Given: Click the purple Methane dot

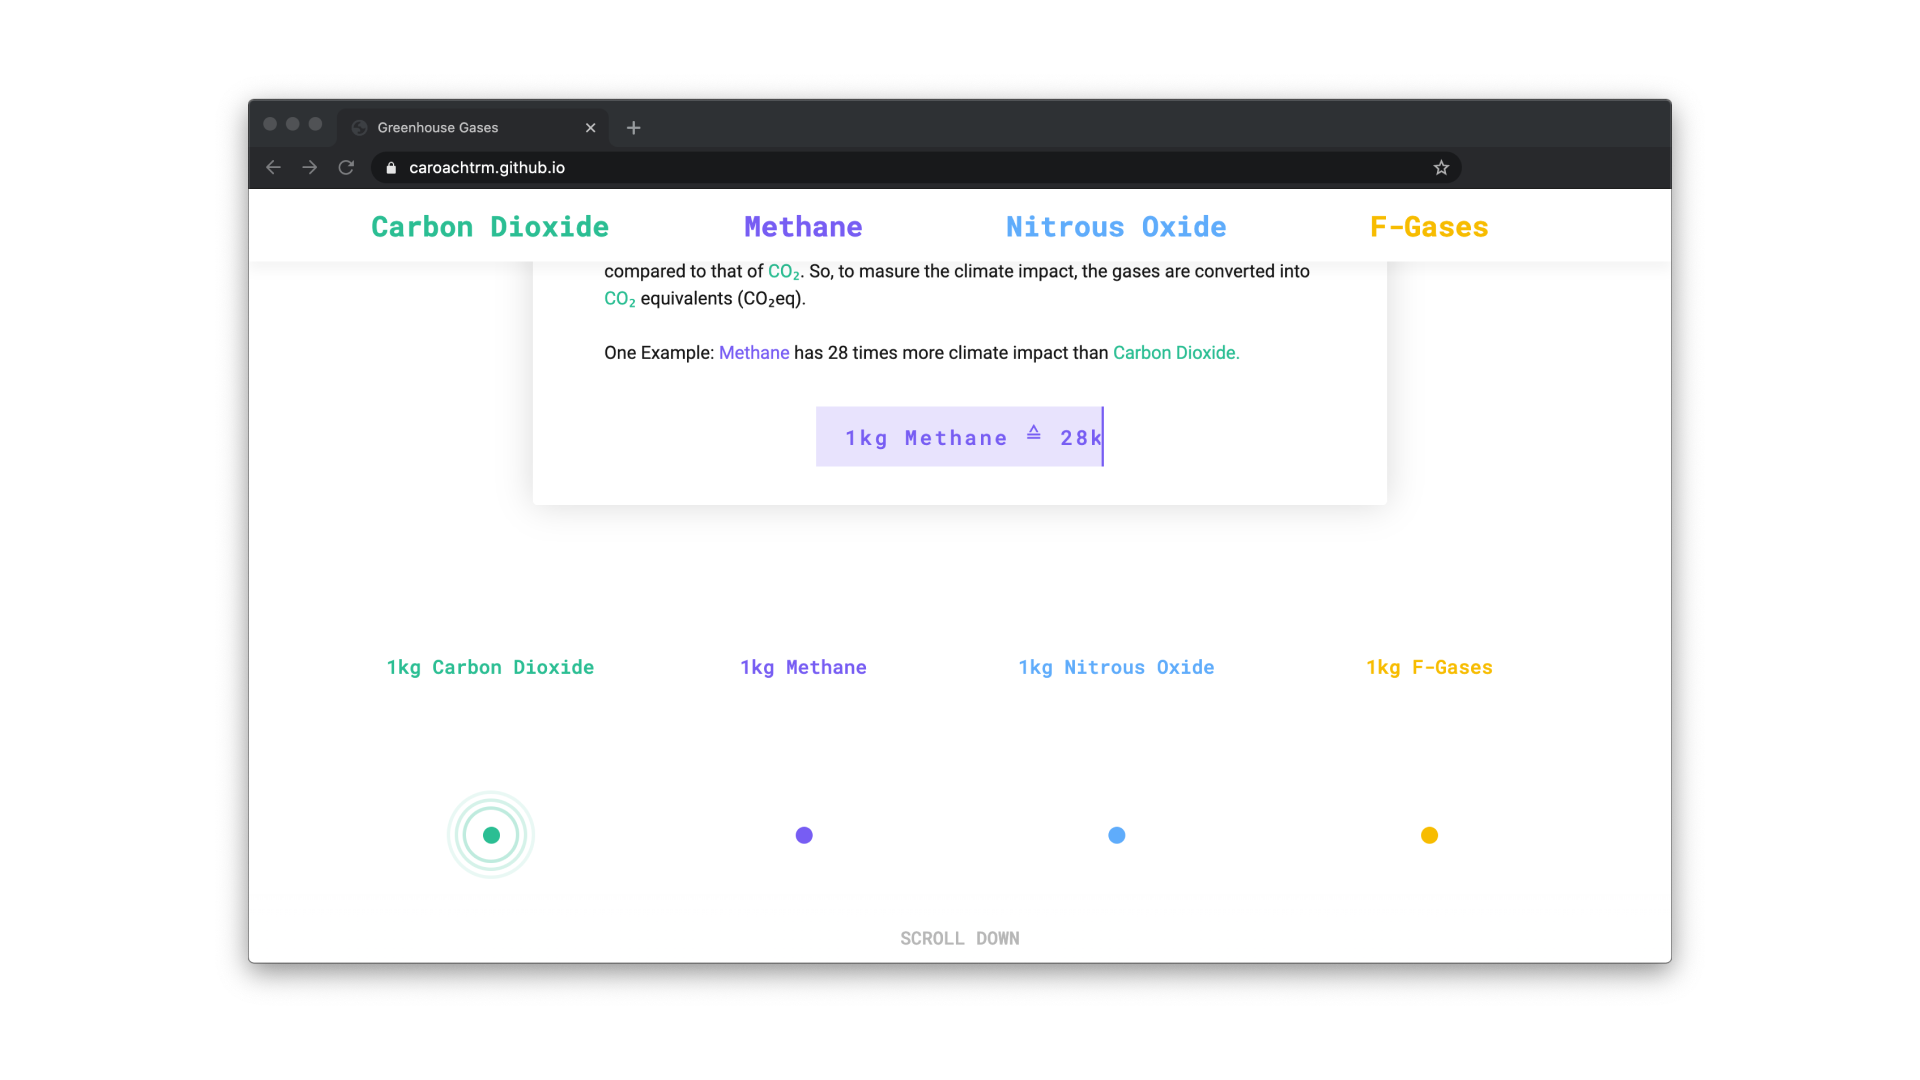Looking at the screenshot, I should tap(804, 835).
